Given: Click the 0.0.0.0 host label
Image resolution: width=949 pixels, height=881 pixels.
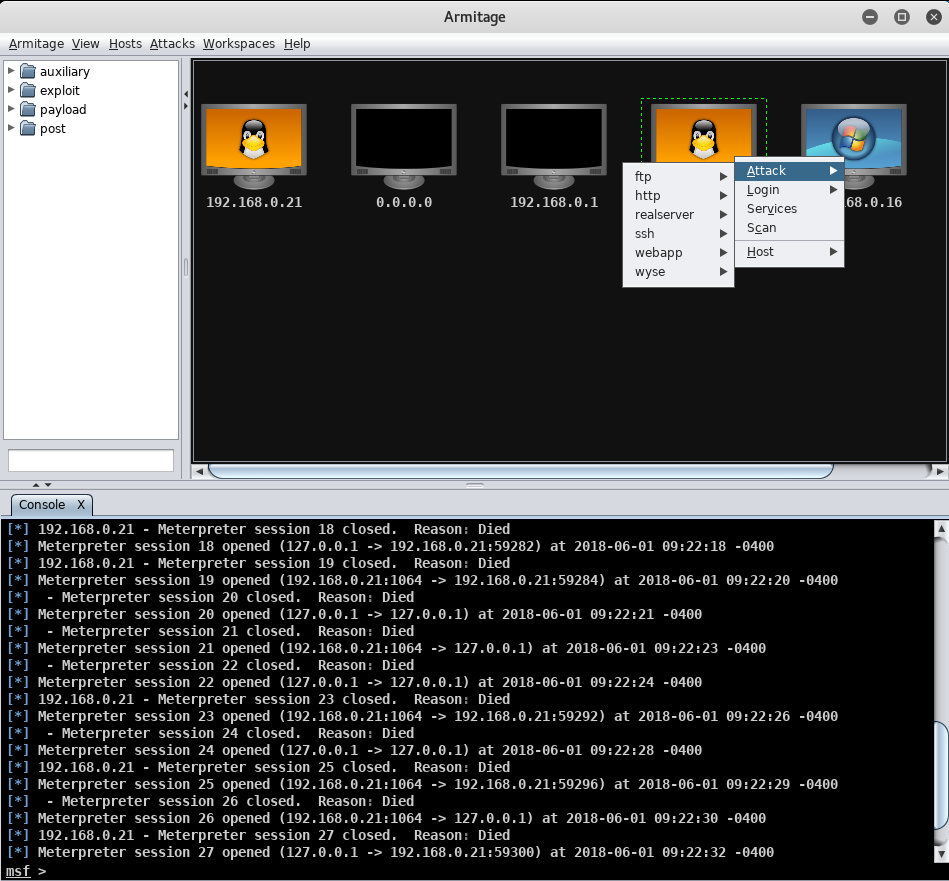Looking at the screenshot, I should (x=404, y=202).
